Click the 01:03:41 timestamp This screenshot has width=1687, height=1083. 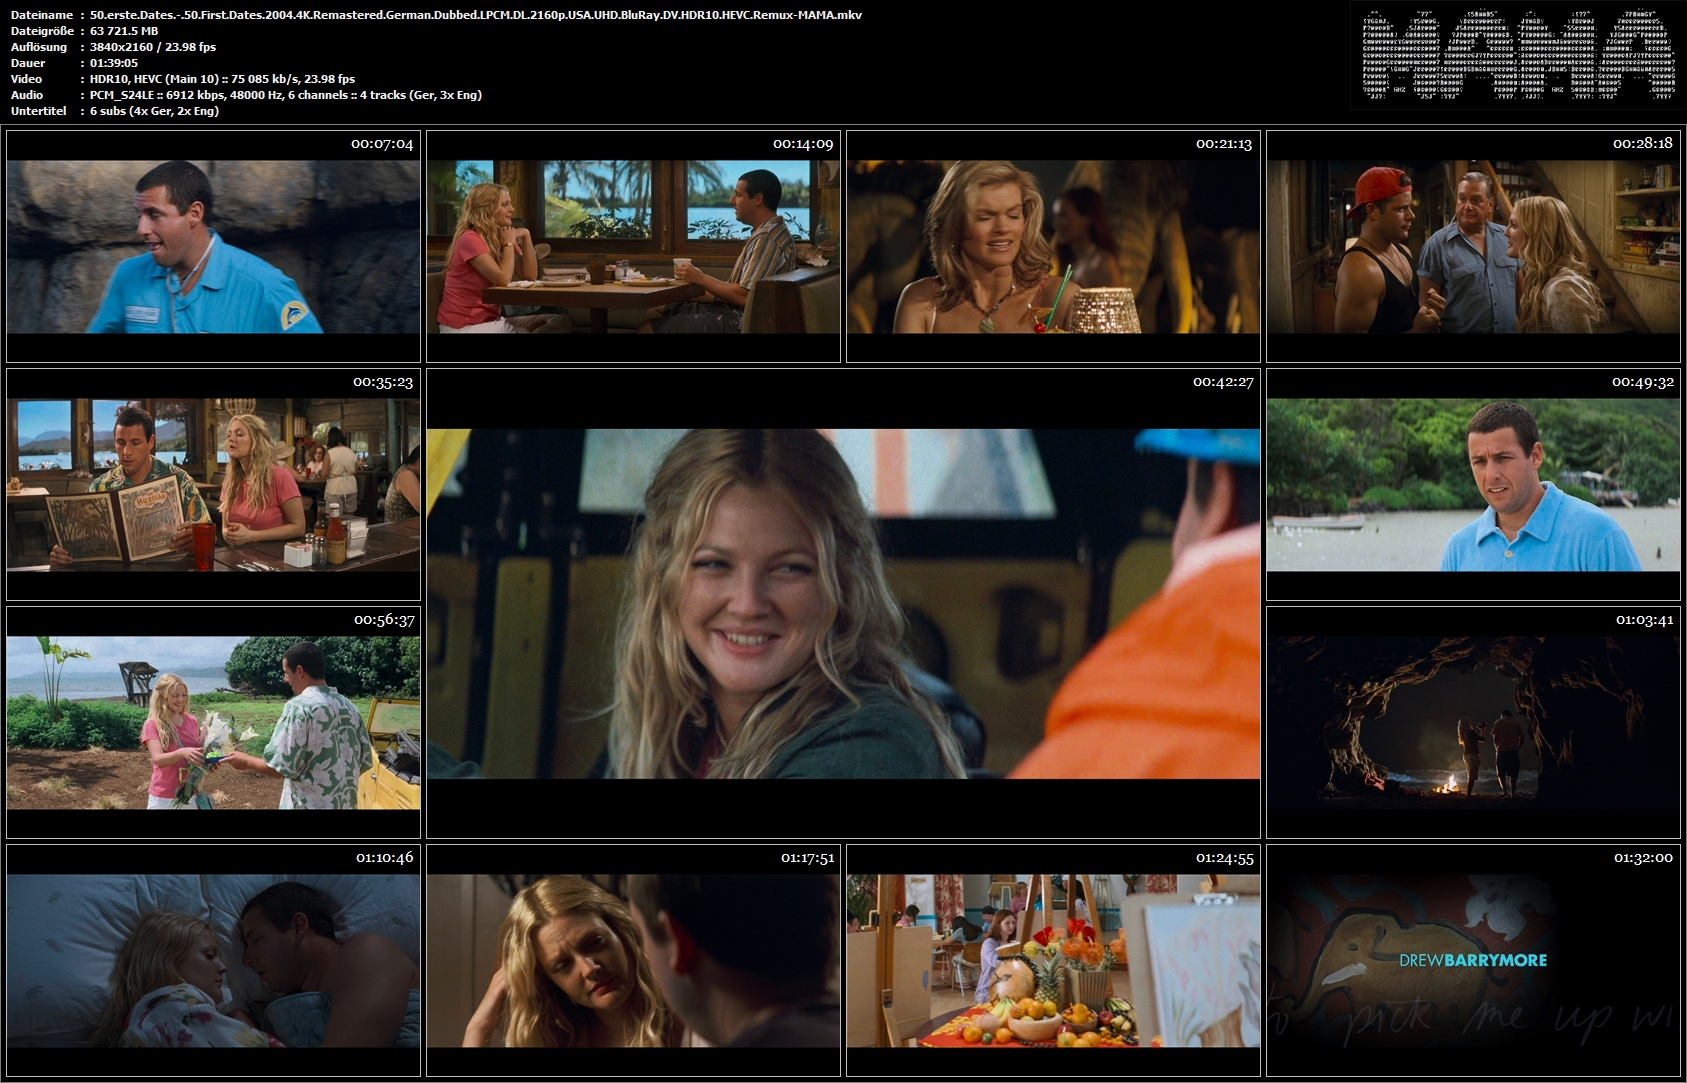(1645, 620)
